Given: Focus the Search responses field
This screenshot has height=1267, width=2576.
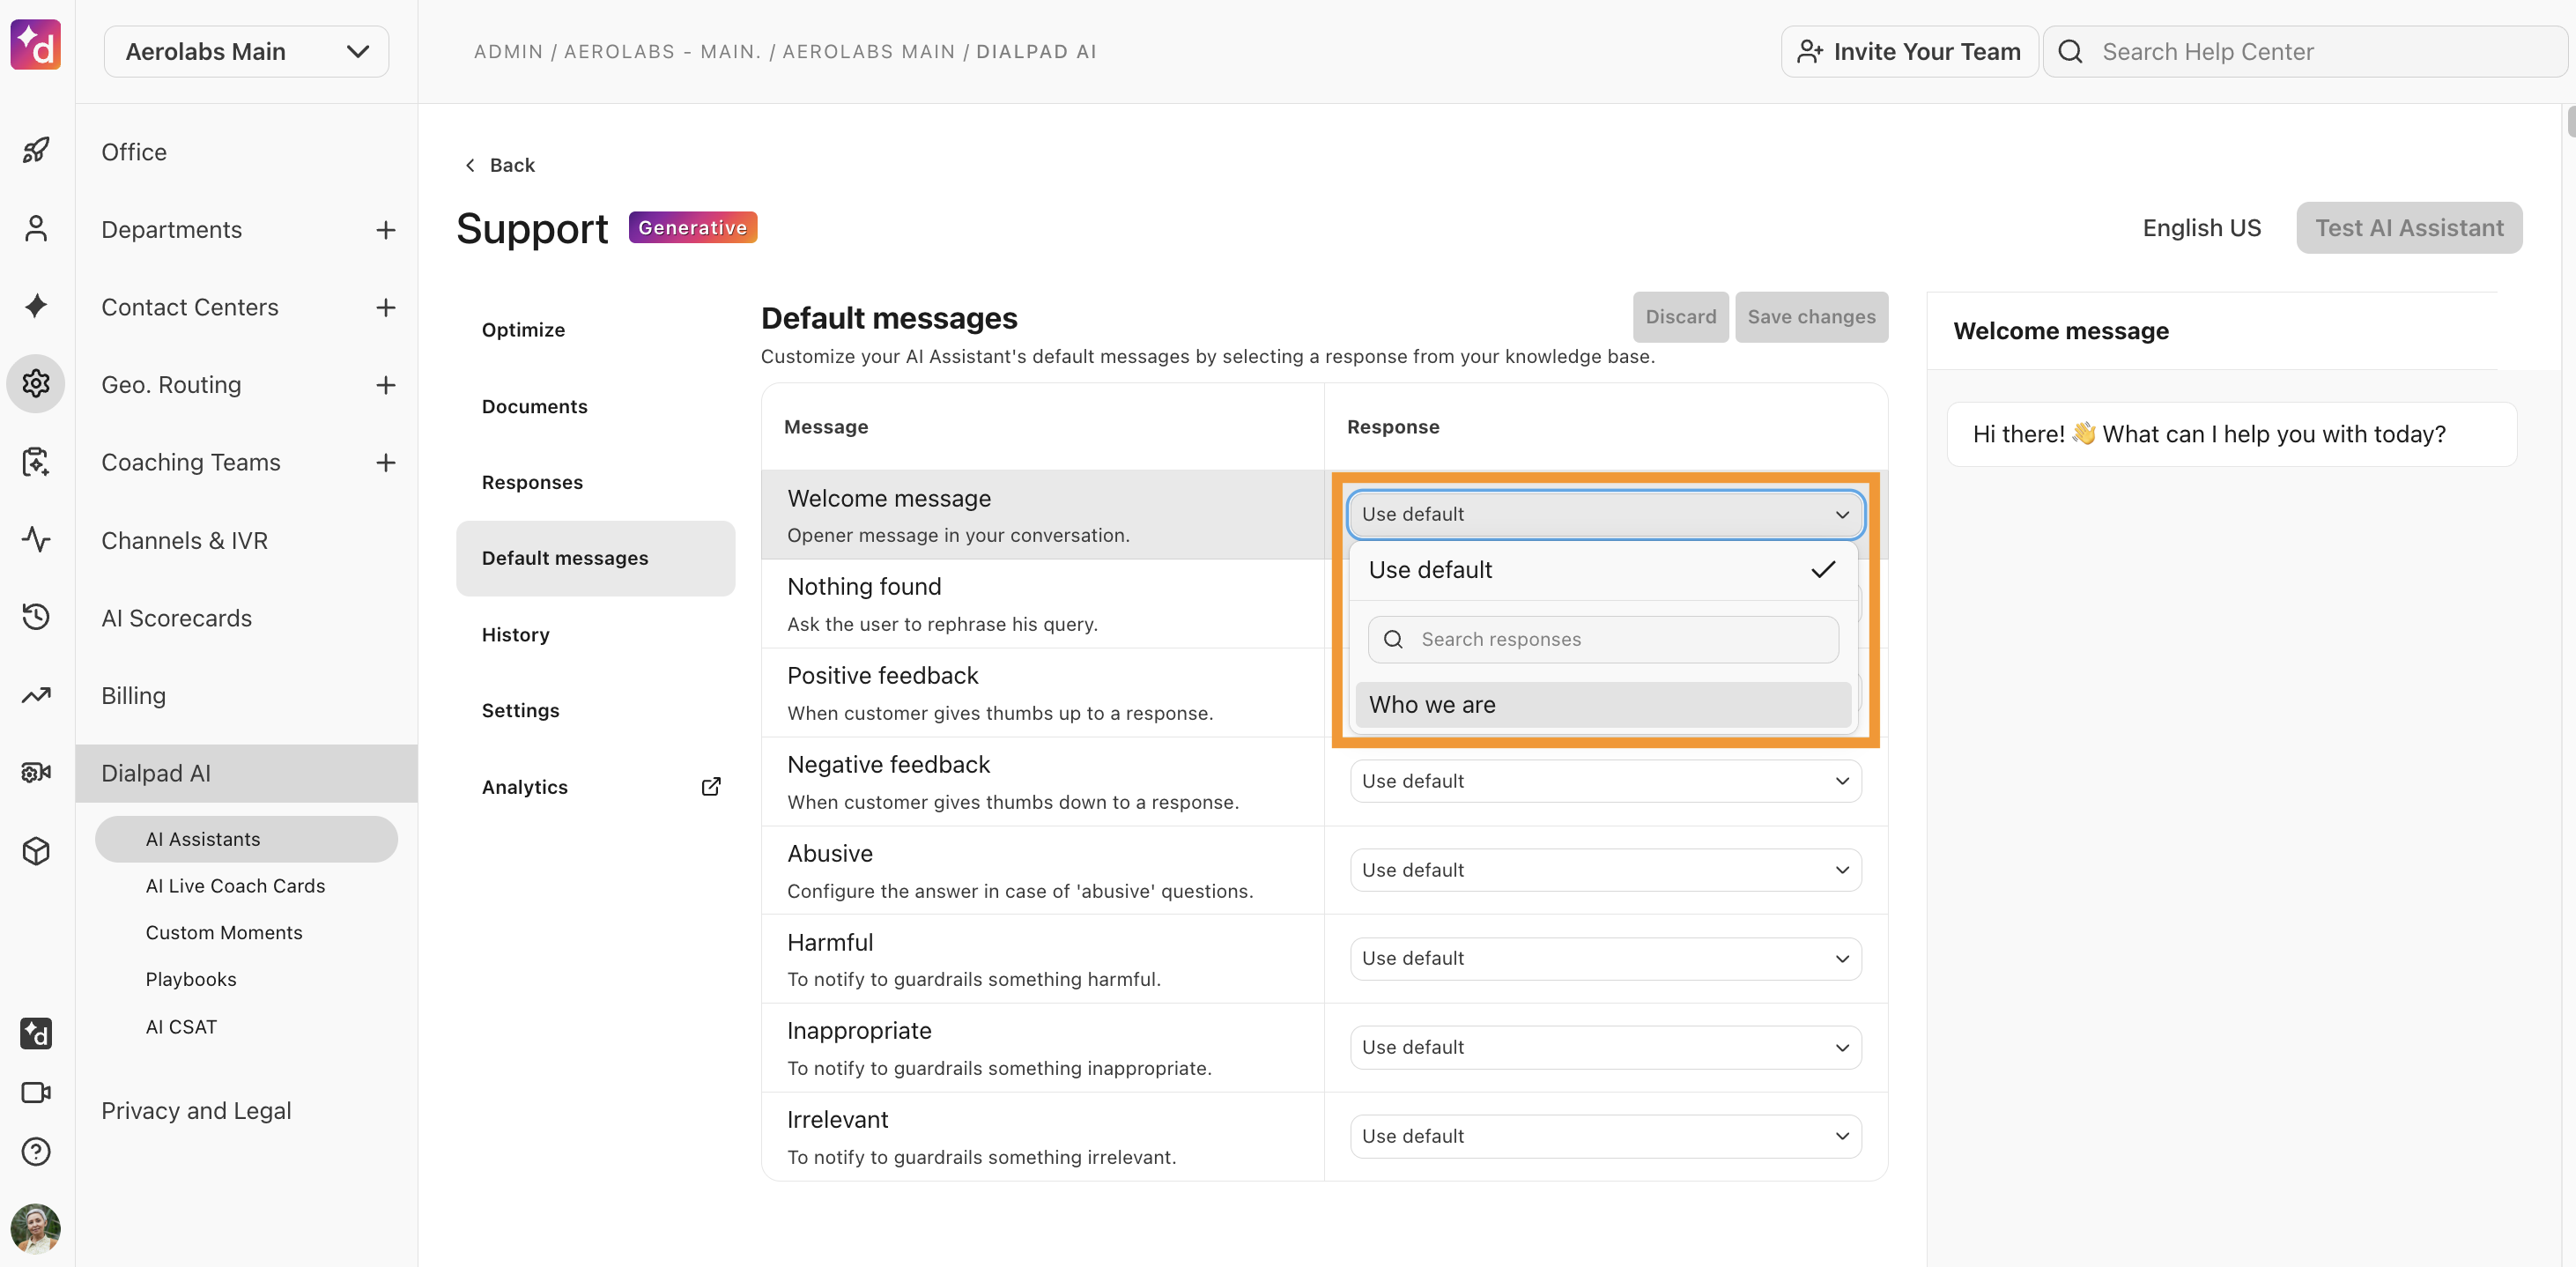Looking at the screenshot, I should pos(1603,640).
